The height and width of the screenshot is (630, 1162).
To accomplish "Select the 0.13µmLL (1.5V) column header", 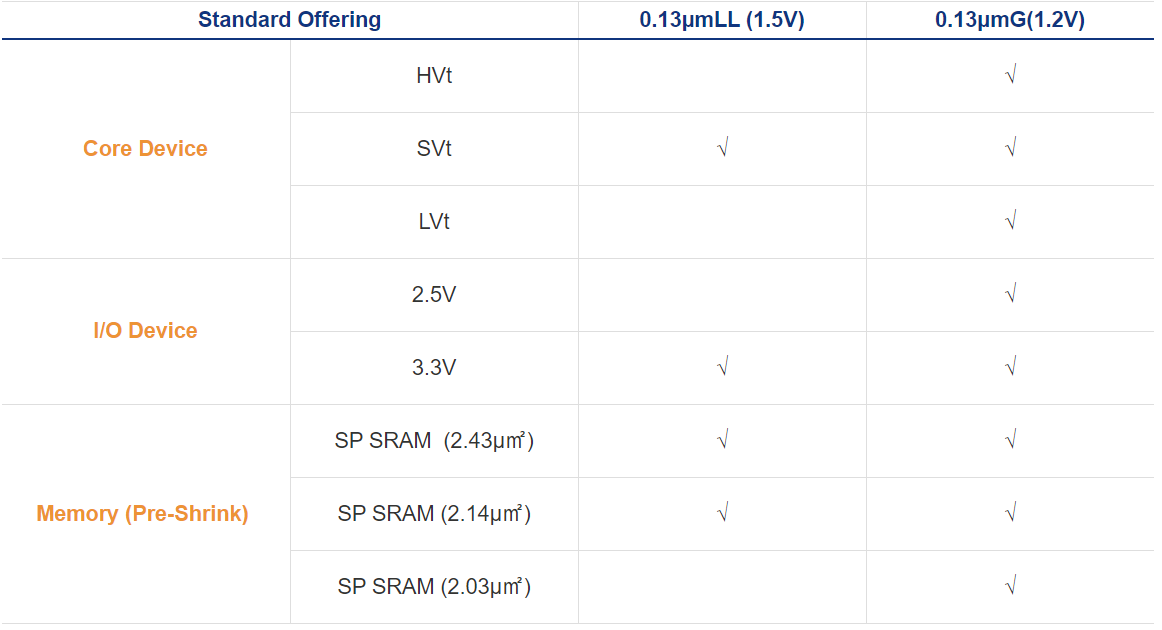I will tap(722, 20).
